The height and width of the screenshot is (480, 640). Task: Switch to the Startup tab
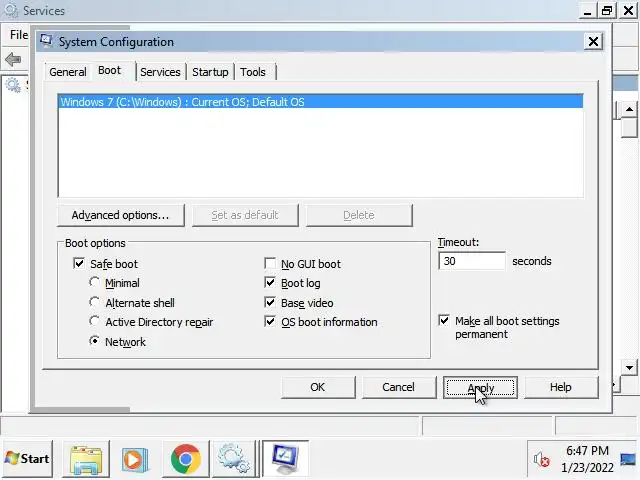pyautogui.click(x=210, y=72)
